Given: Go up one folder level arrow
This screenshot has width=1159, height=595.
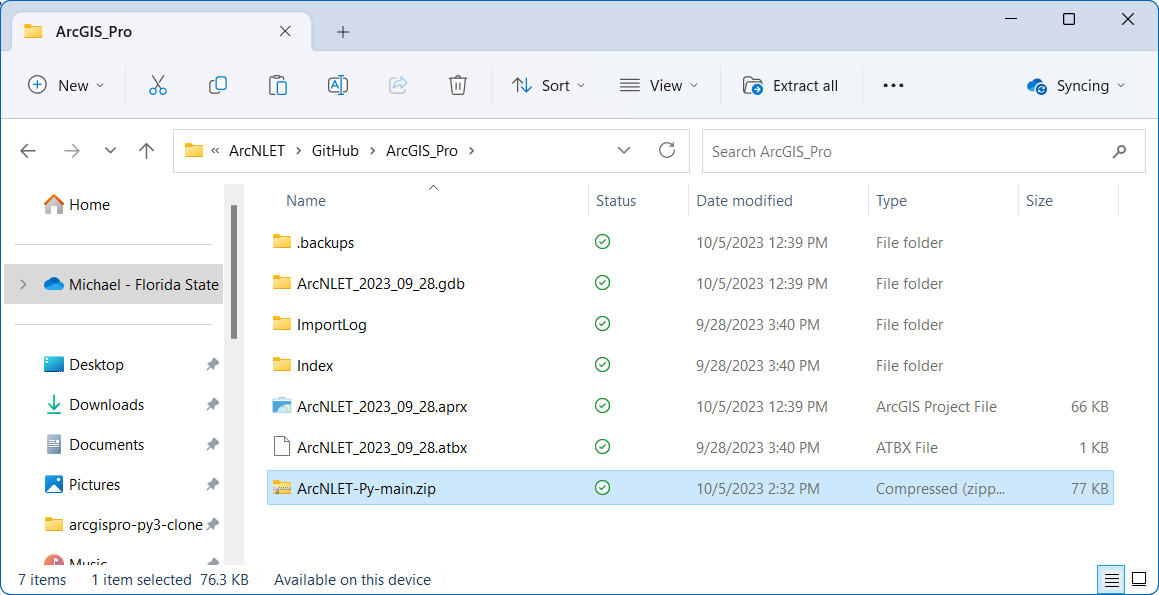Looking at the screenshot, I should tap(146, 151).
